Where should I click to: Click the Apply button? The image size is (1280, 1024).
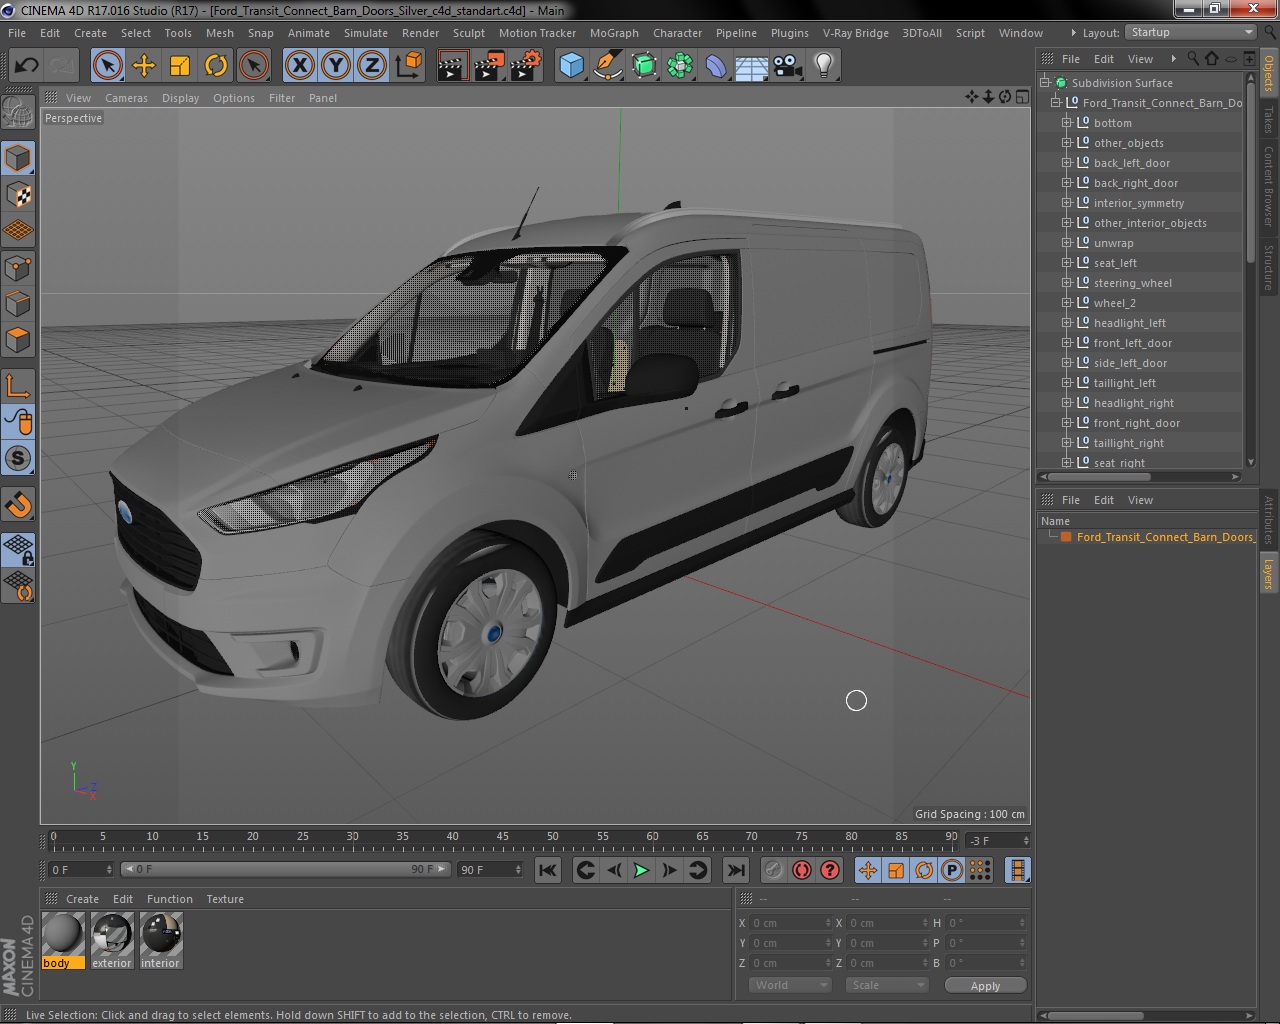pyautogui.click(x=985, y=985)
